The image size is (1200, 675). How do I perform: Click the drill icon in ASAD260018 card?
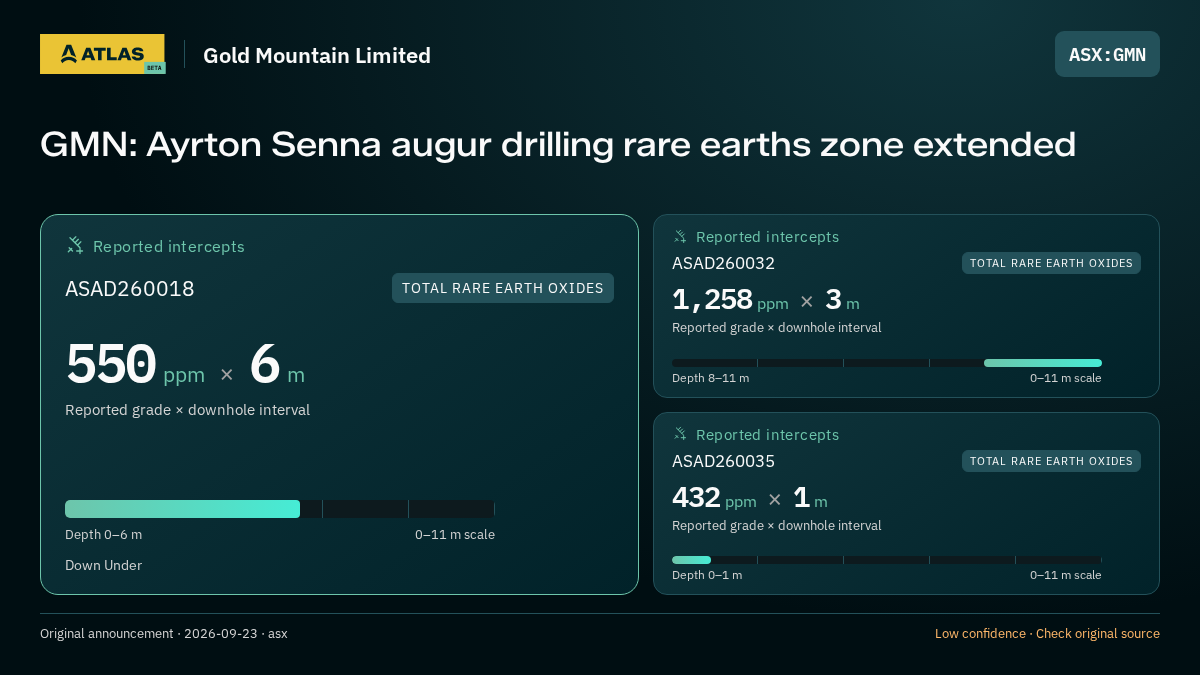pos(75,245)
